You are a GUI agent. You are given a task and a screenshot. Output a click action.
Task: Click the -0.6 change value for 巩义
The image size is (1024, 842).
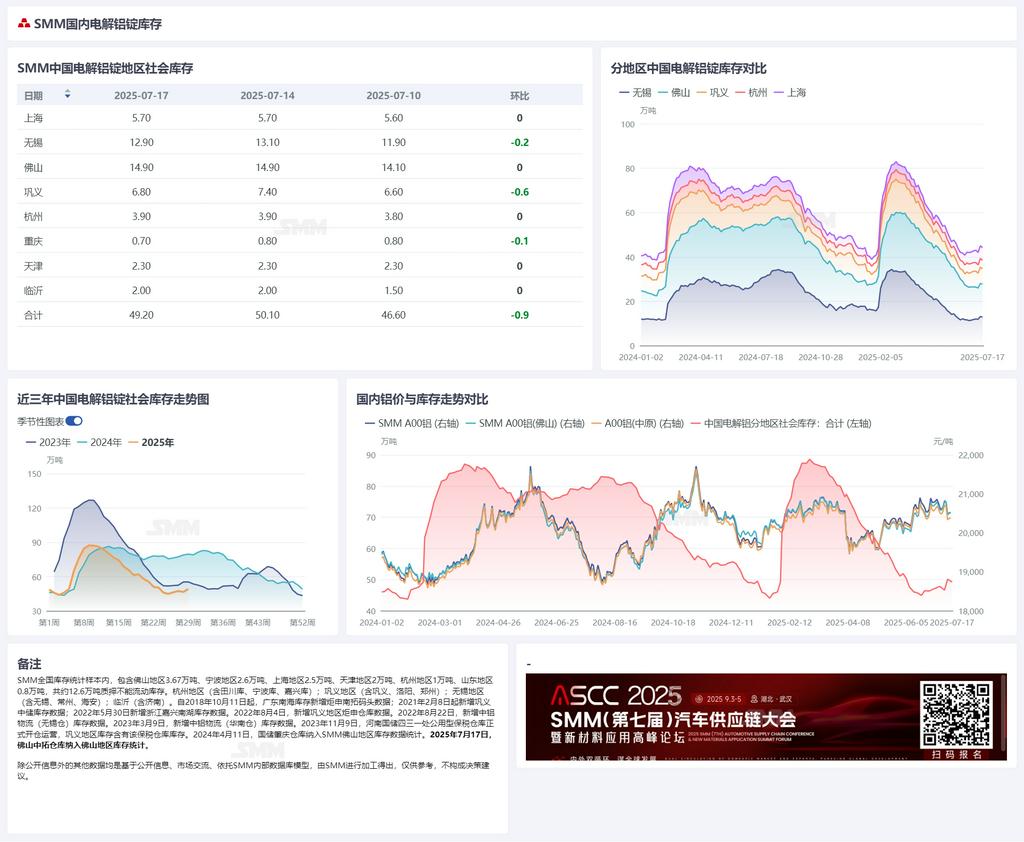pos(520,192)
